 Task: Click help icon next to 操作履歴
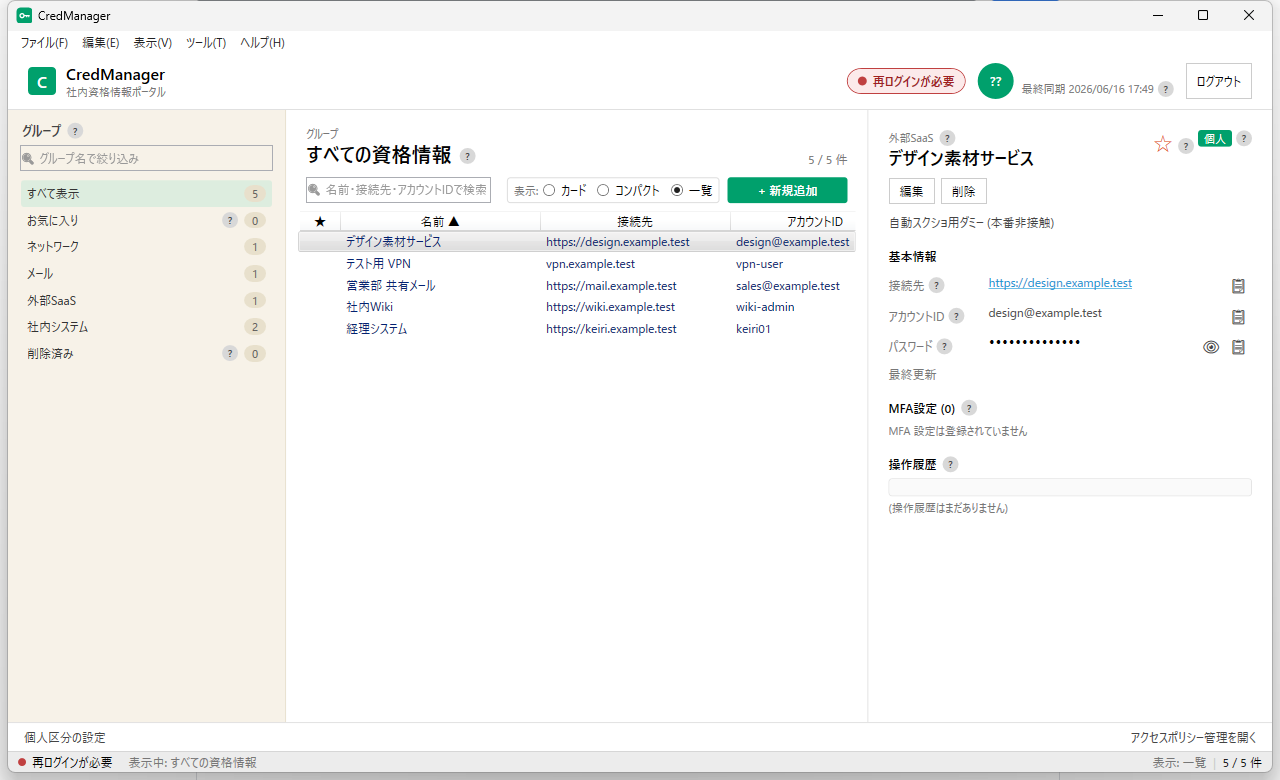(950, 464)
